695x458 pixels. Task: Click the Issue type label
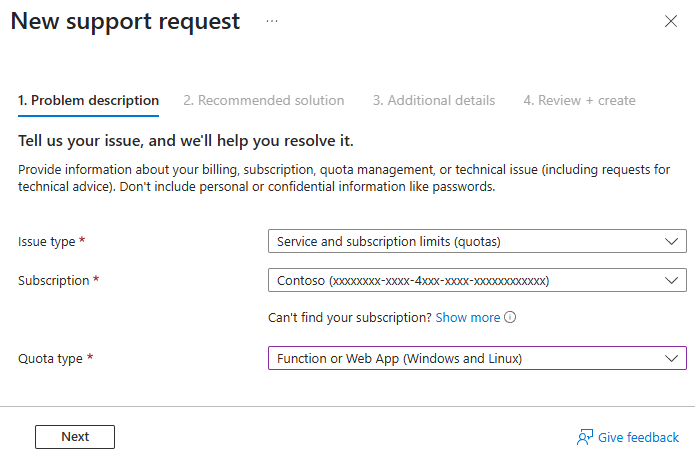(47, 242)
